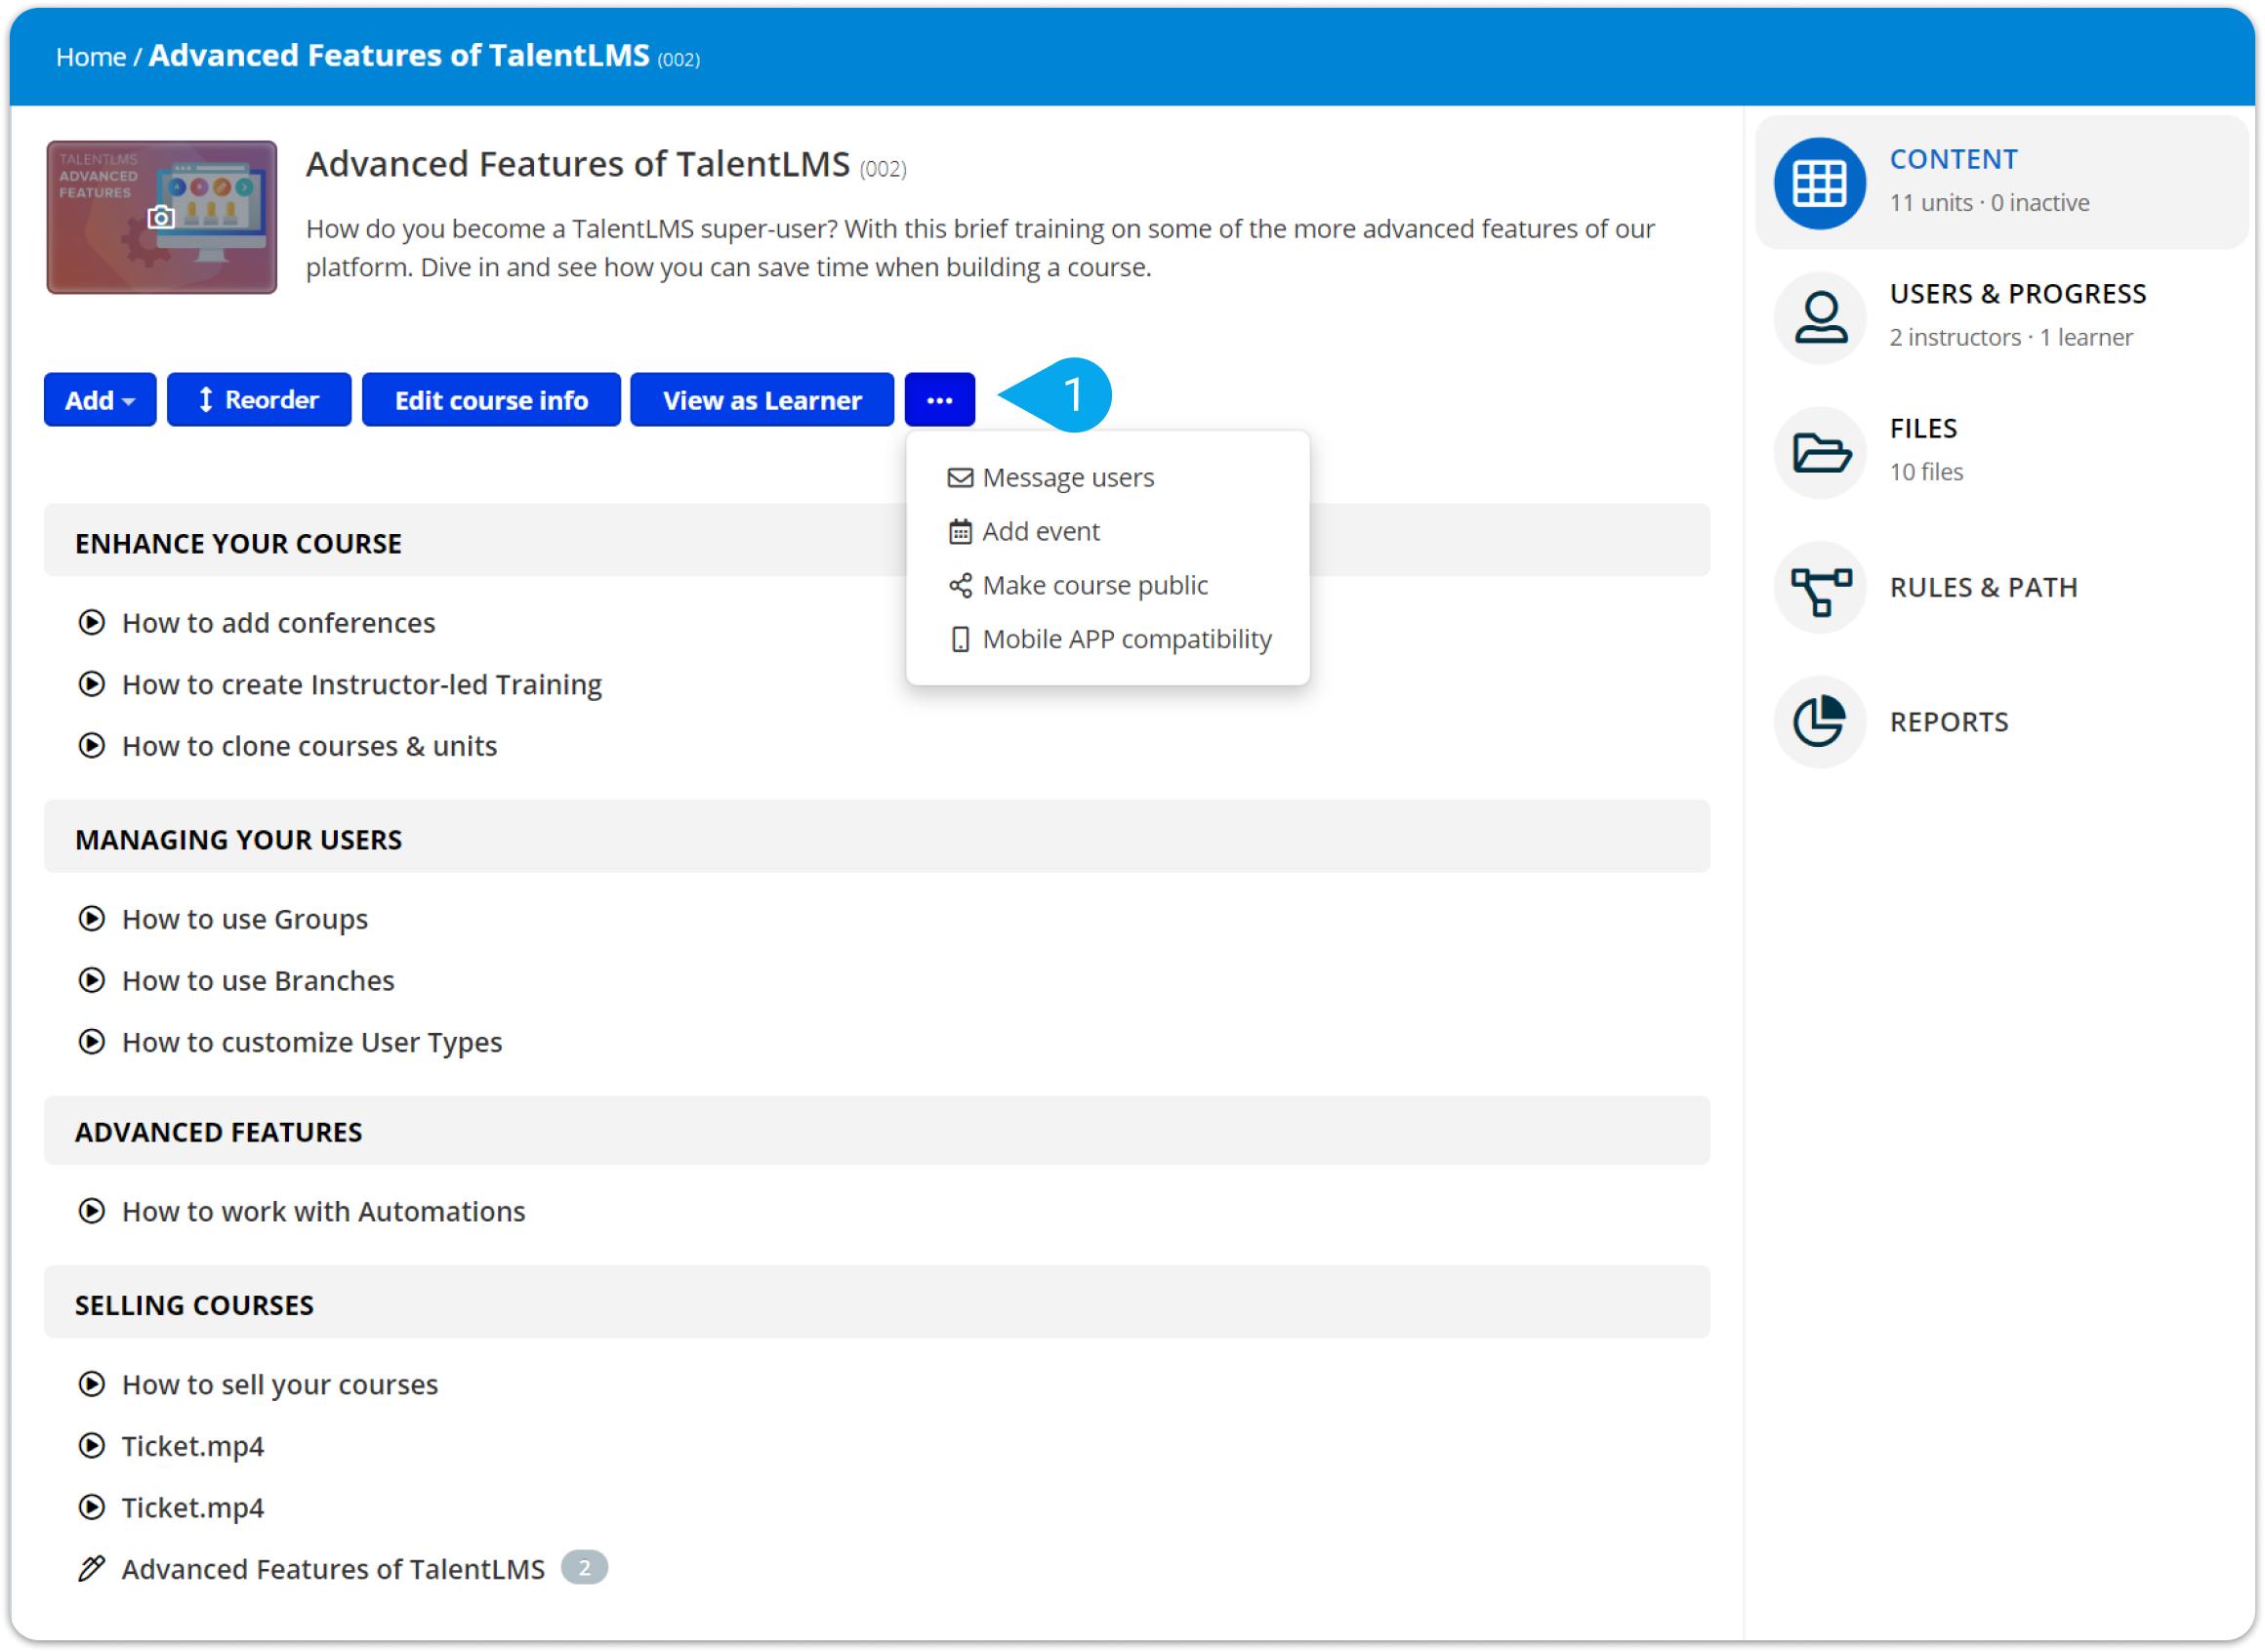
Task: Open RULES & PATH sidebar label
Action: click(x=1983, y=588)
